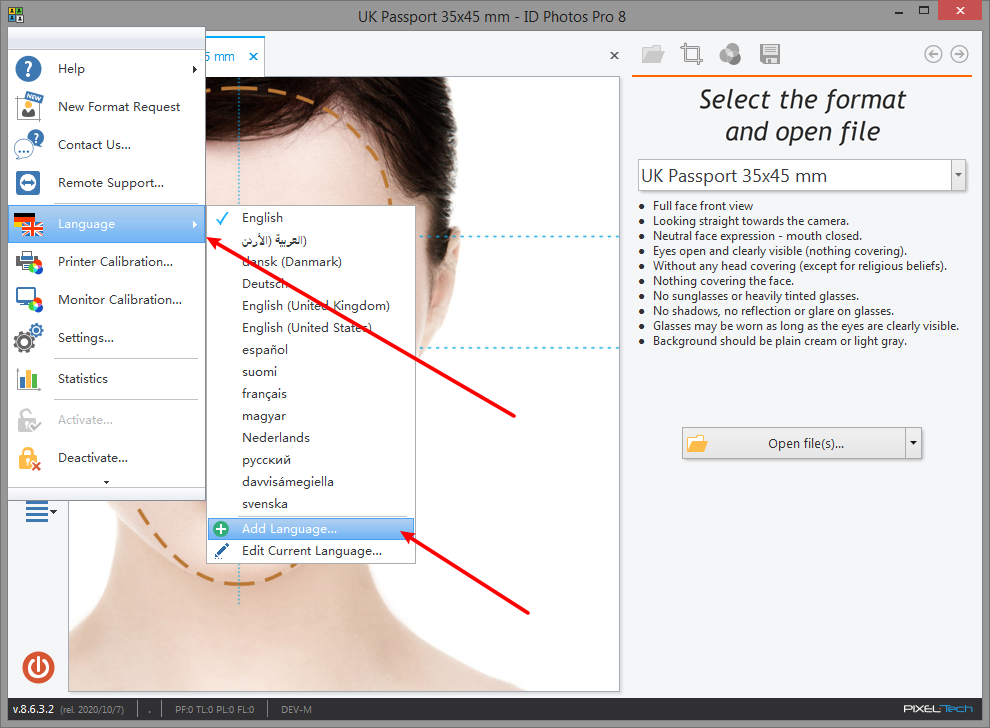
Task: Open the color adjustment circles icon
Action: (730, 54)
